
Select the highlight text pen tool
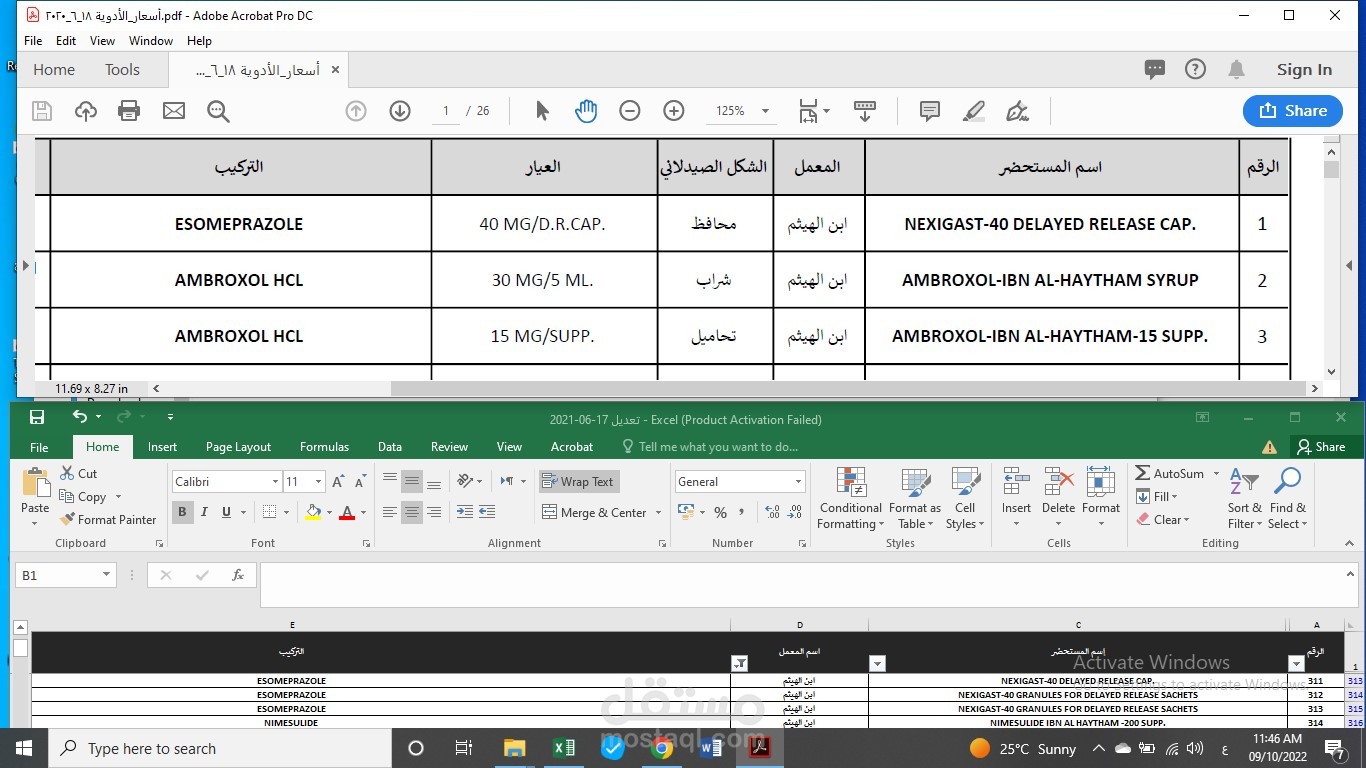point(974,111)
